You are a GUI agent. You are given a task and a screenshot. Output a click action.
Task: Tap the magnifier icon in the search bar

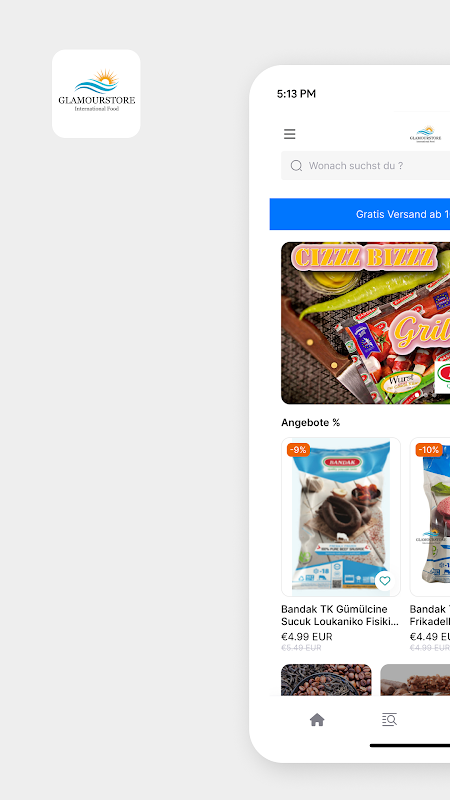(296, 165)
